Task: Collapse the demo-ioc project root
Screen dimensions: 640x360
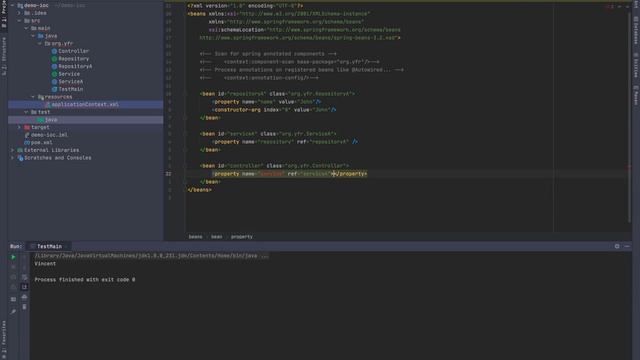Action: (13, 5)
